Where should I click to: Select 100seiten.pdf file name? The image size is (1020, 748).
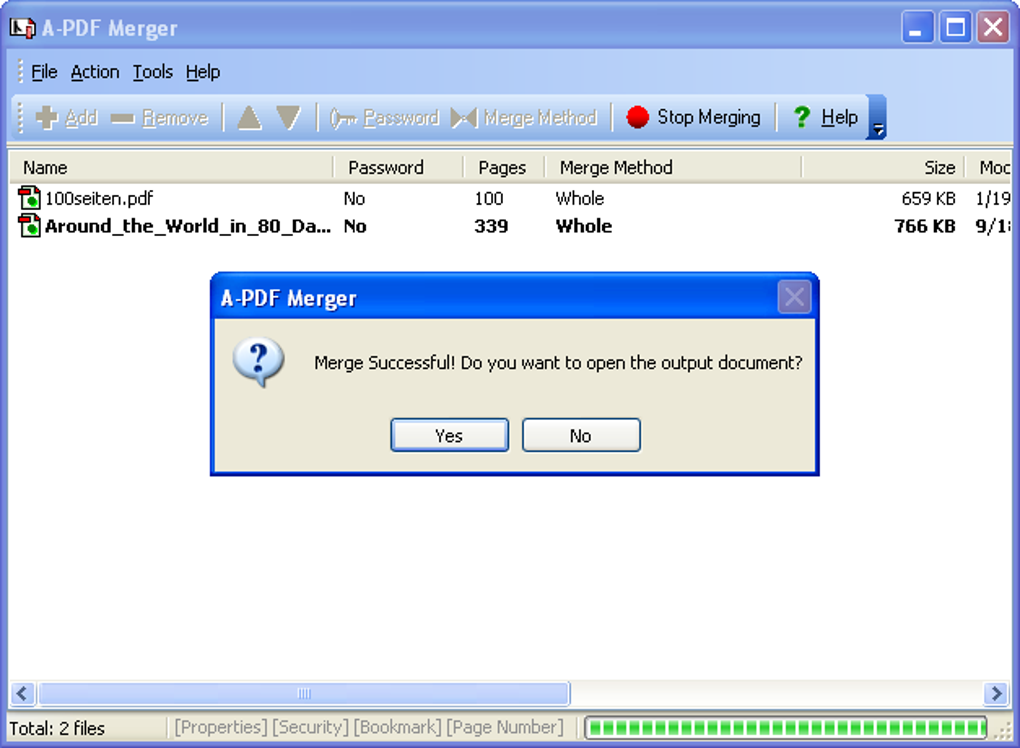[x=99, y=198]
